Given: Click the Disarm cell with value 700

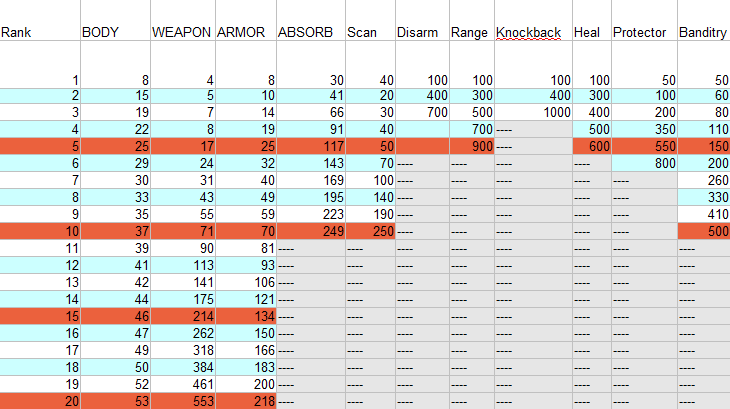Looking at the screenshot, I should point(421,112).
